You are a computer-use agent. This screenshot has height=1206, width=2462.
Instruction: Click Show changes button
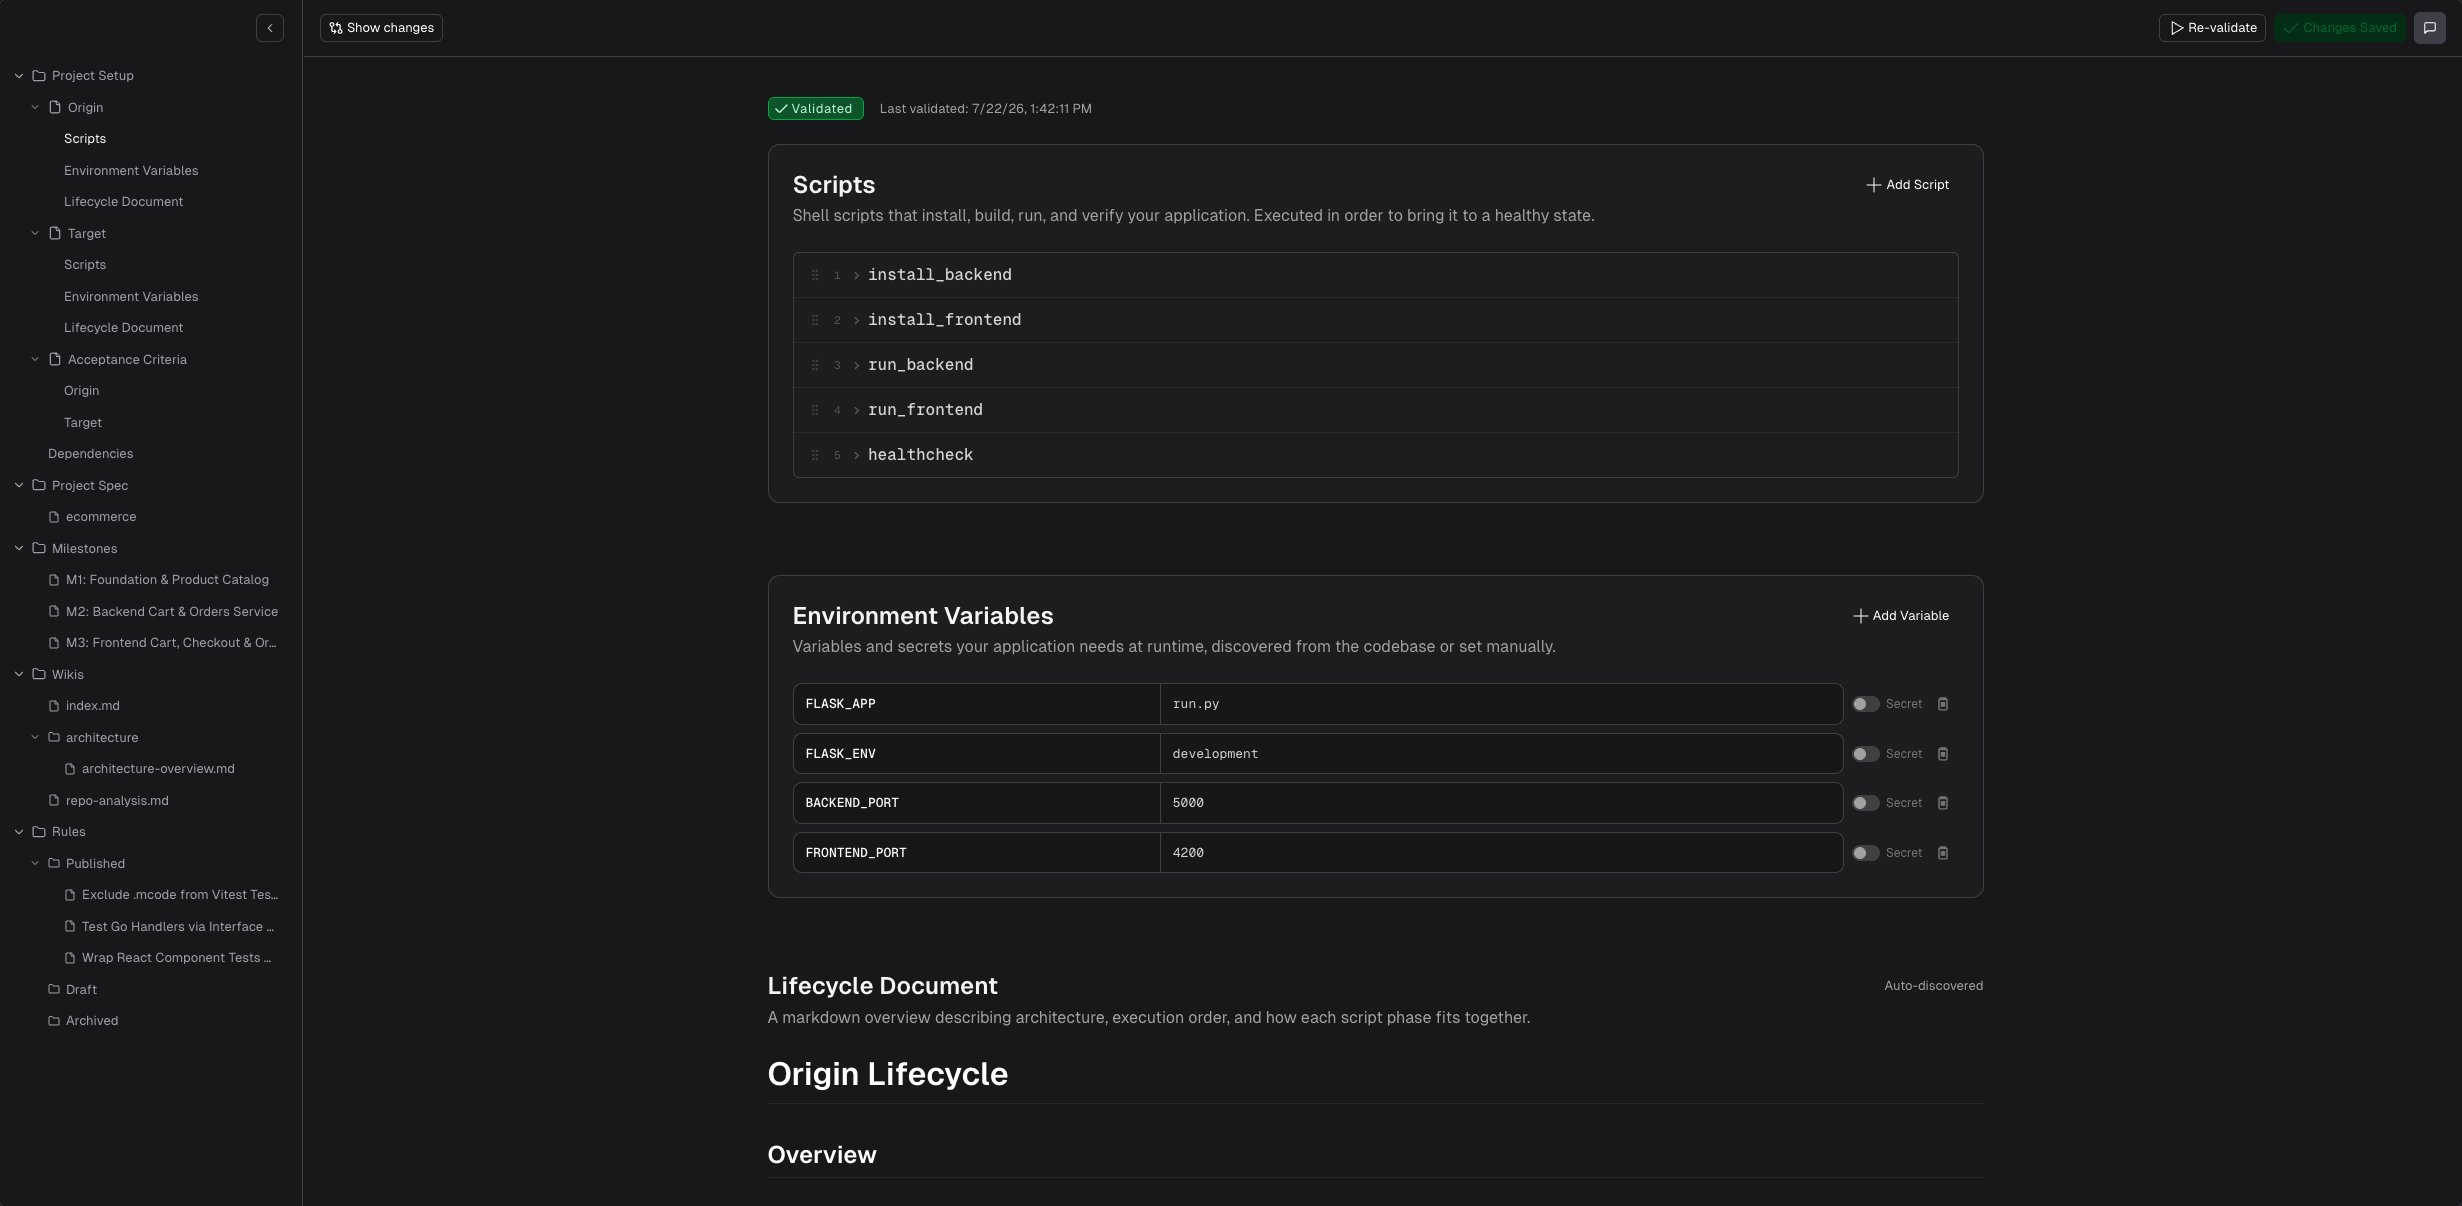coord(381,28)
